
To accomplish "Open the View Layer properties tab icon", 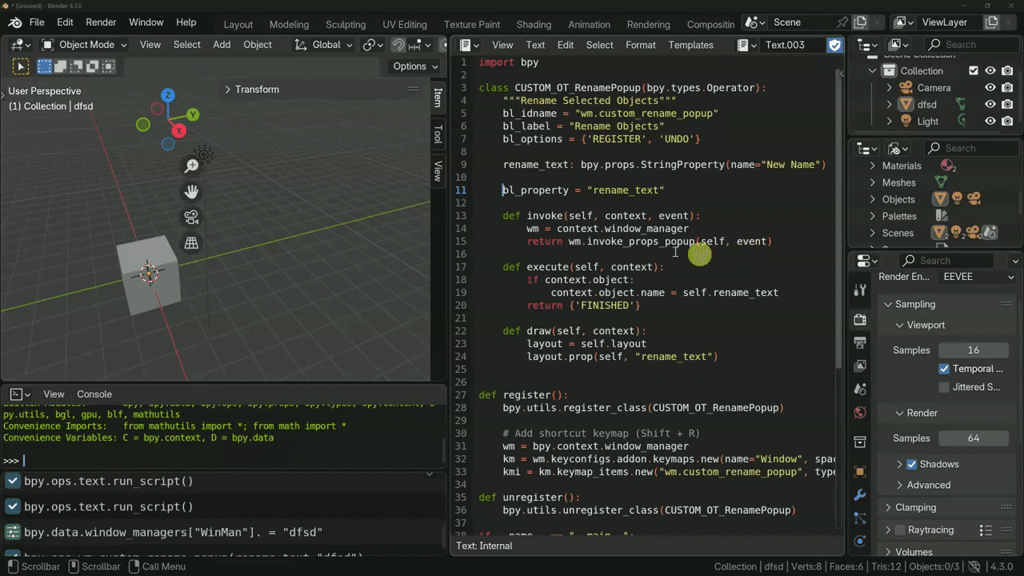I will point(860,366).
